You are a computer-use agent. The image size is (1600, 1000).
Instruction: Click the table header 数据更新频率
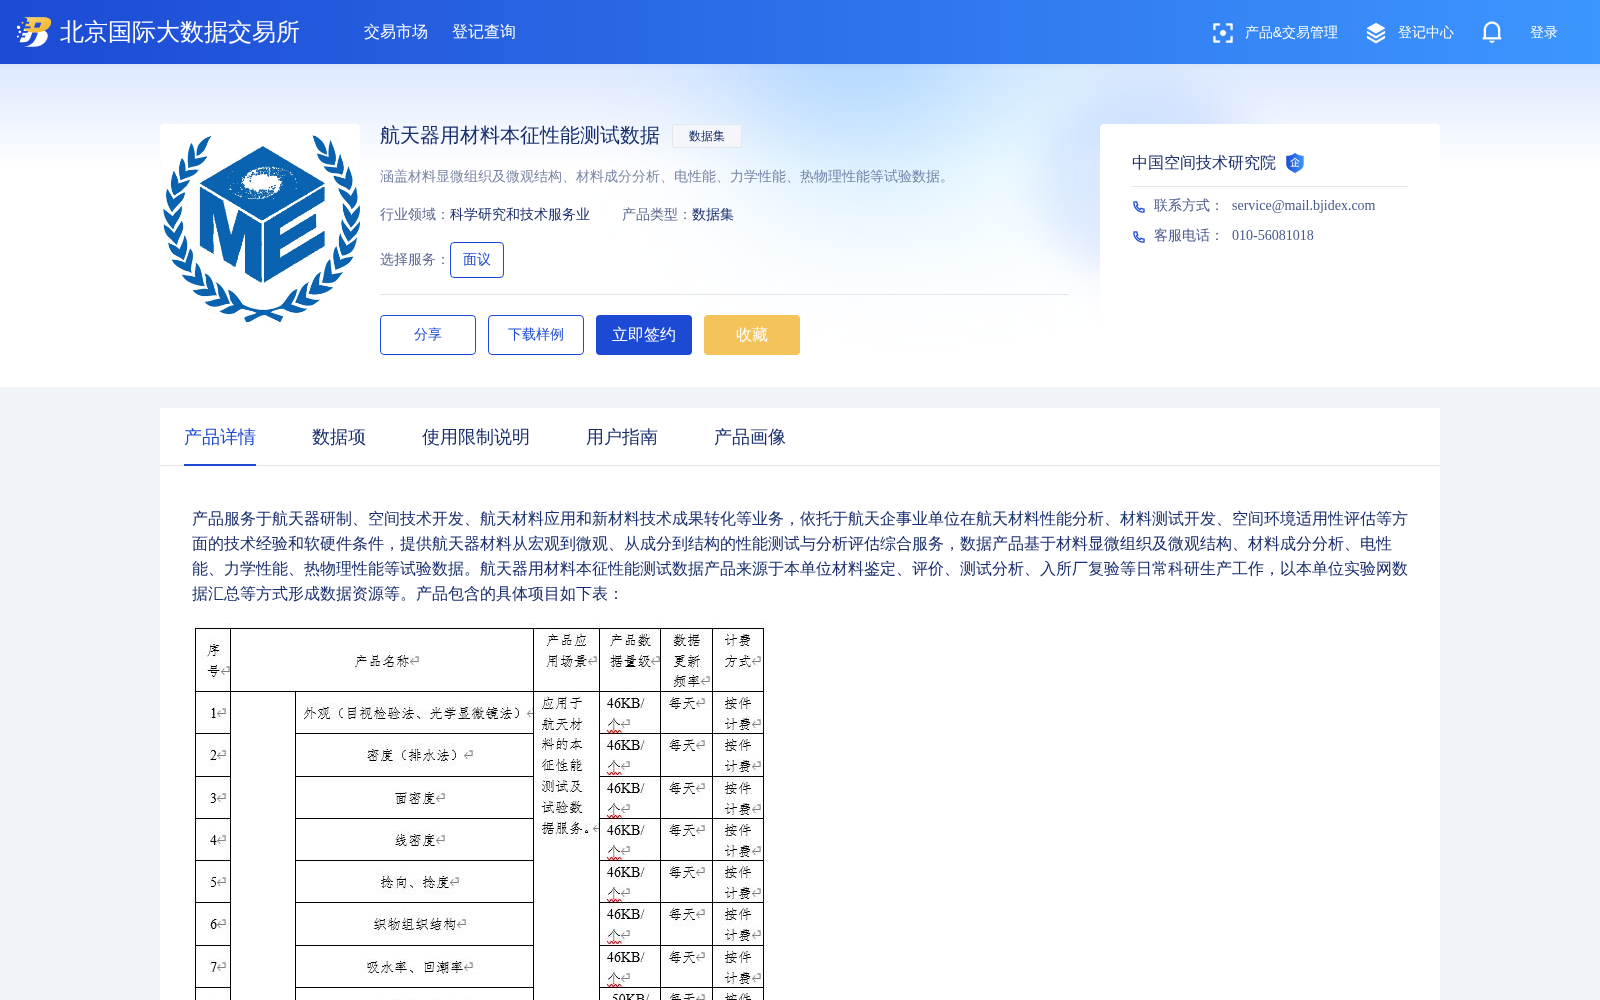687,660
